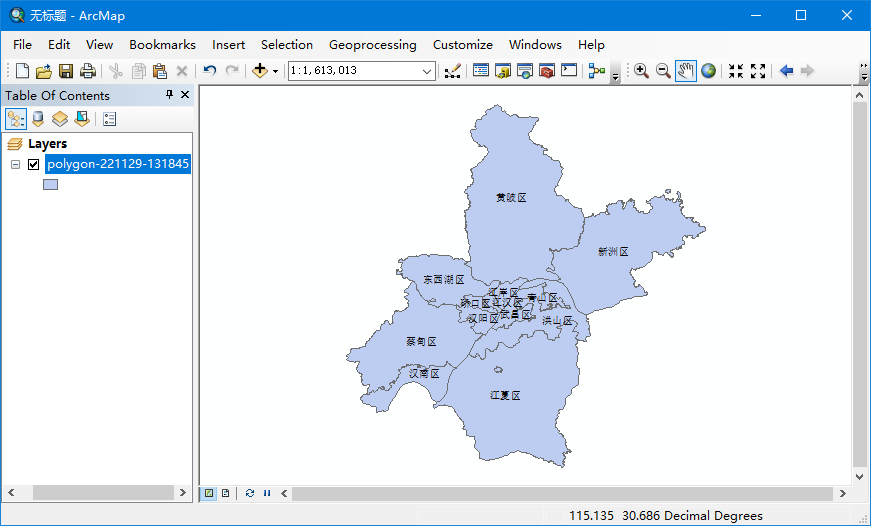Click the Pause Drawing button
This screenshot has height=526, width=871.
tap(267, 493)
